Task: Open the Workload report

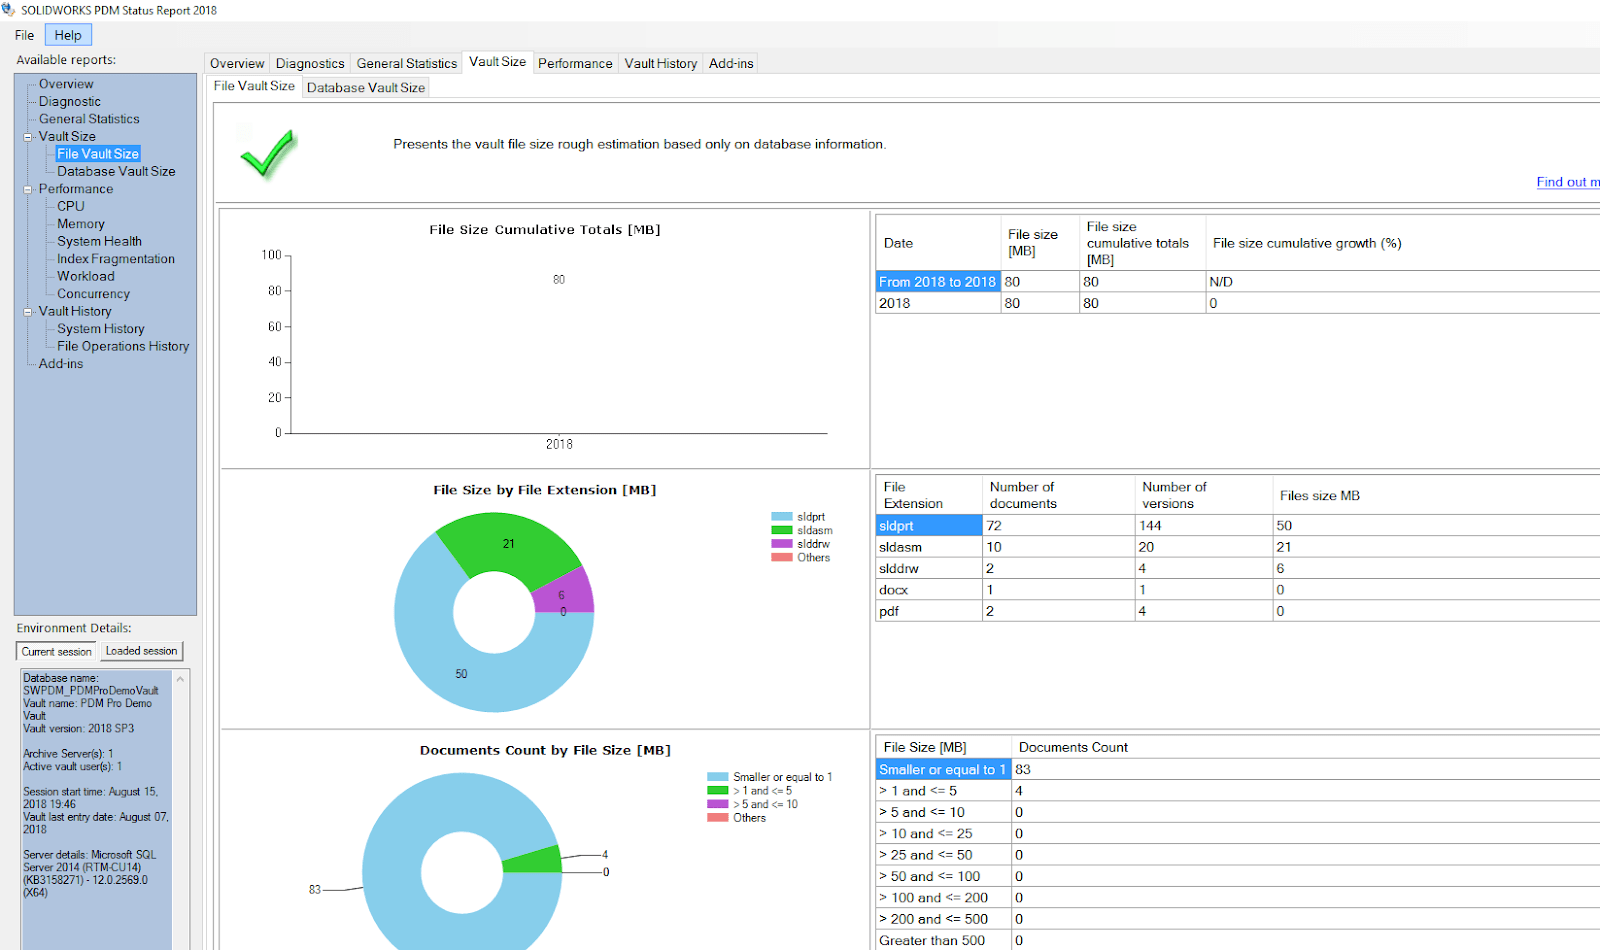Action: point(86,276)
